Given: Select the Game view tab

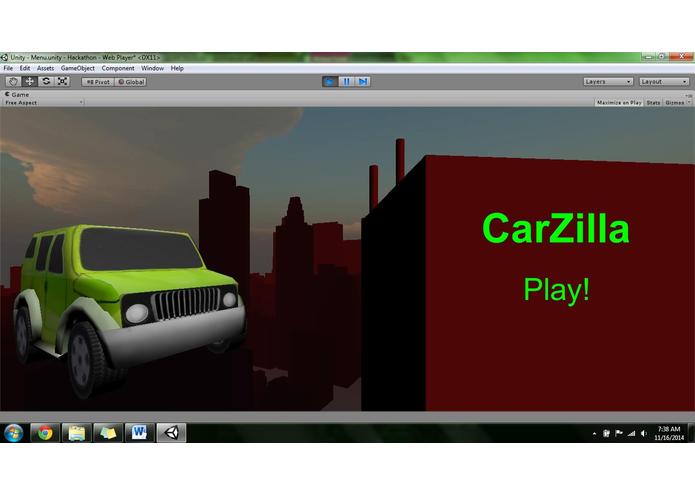Looking at the screenshot, I should click(x=17, y=94).
